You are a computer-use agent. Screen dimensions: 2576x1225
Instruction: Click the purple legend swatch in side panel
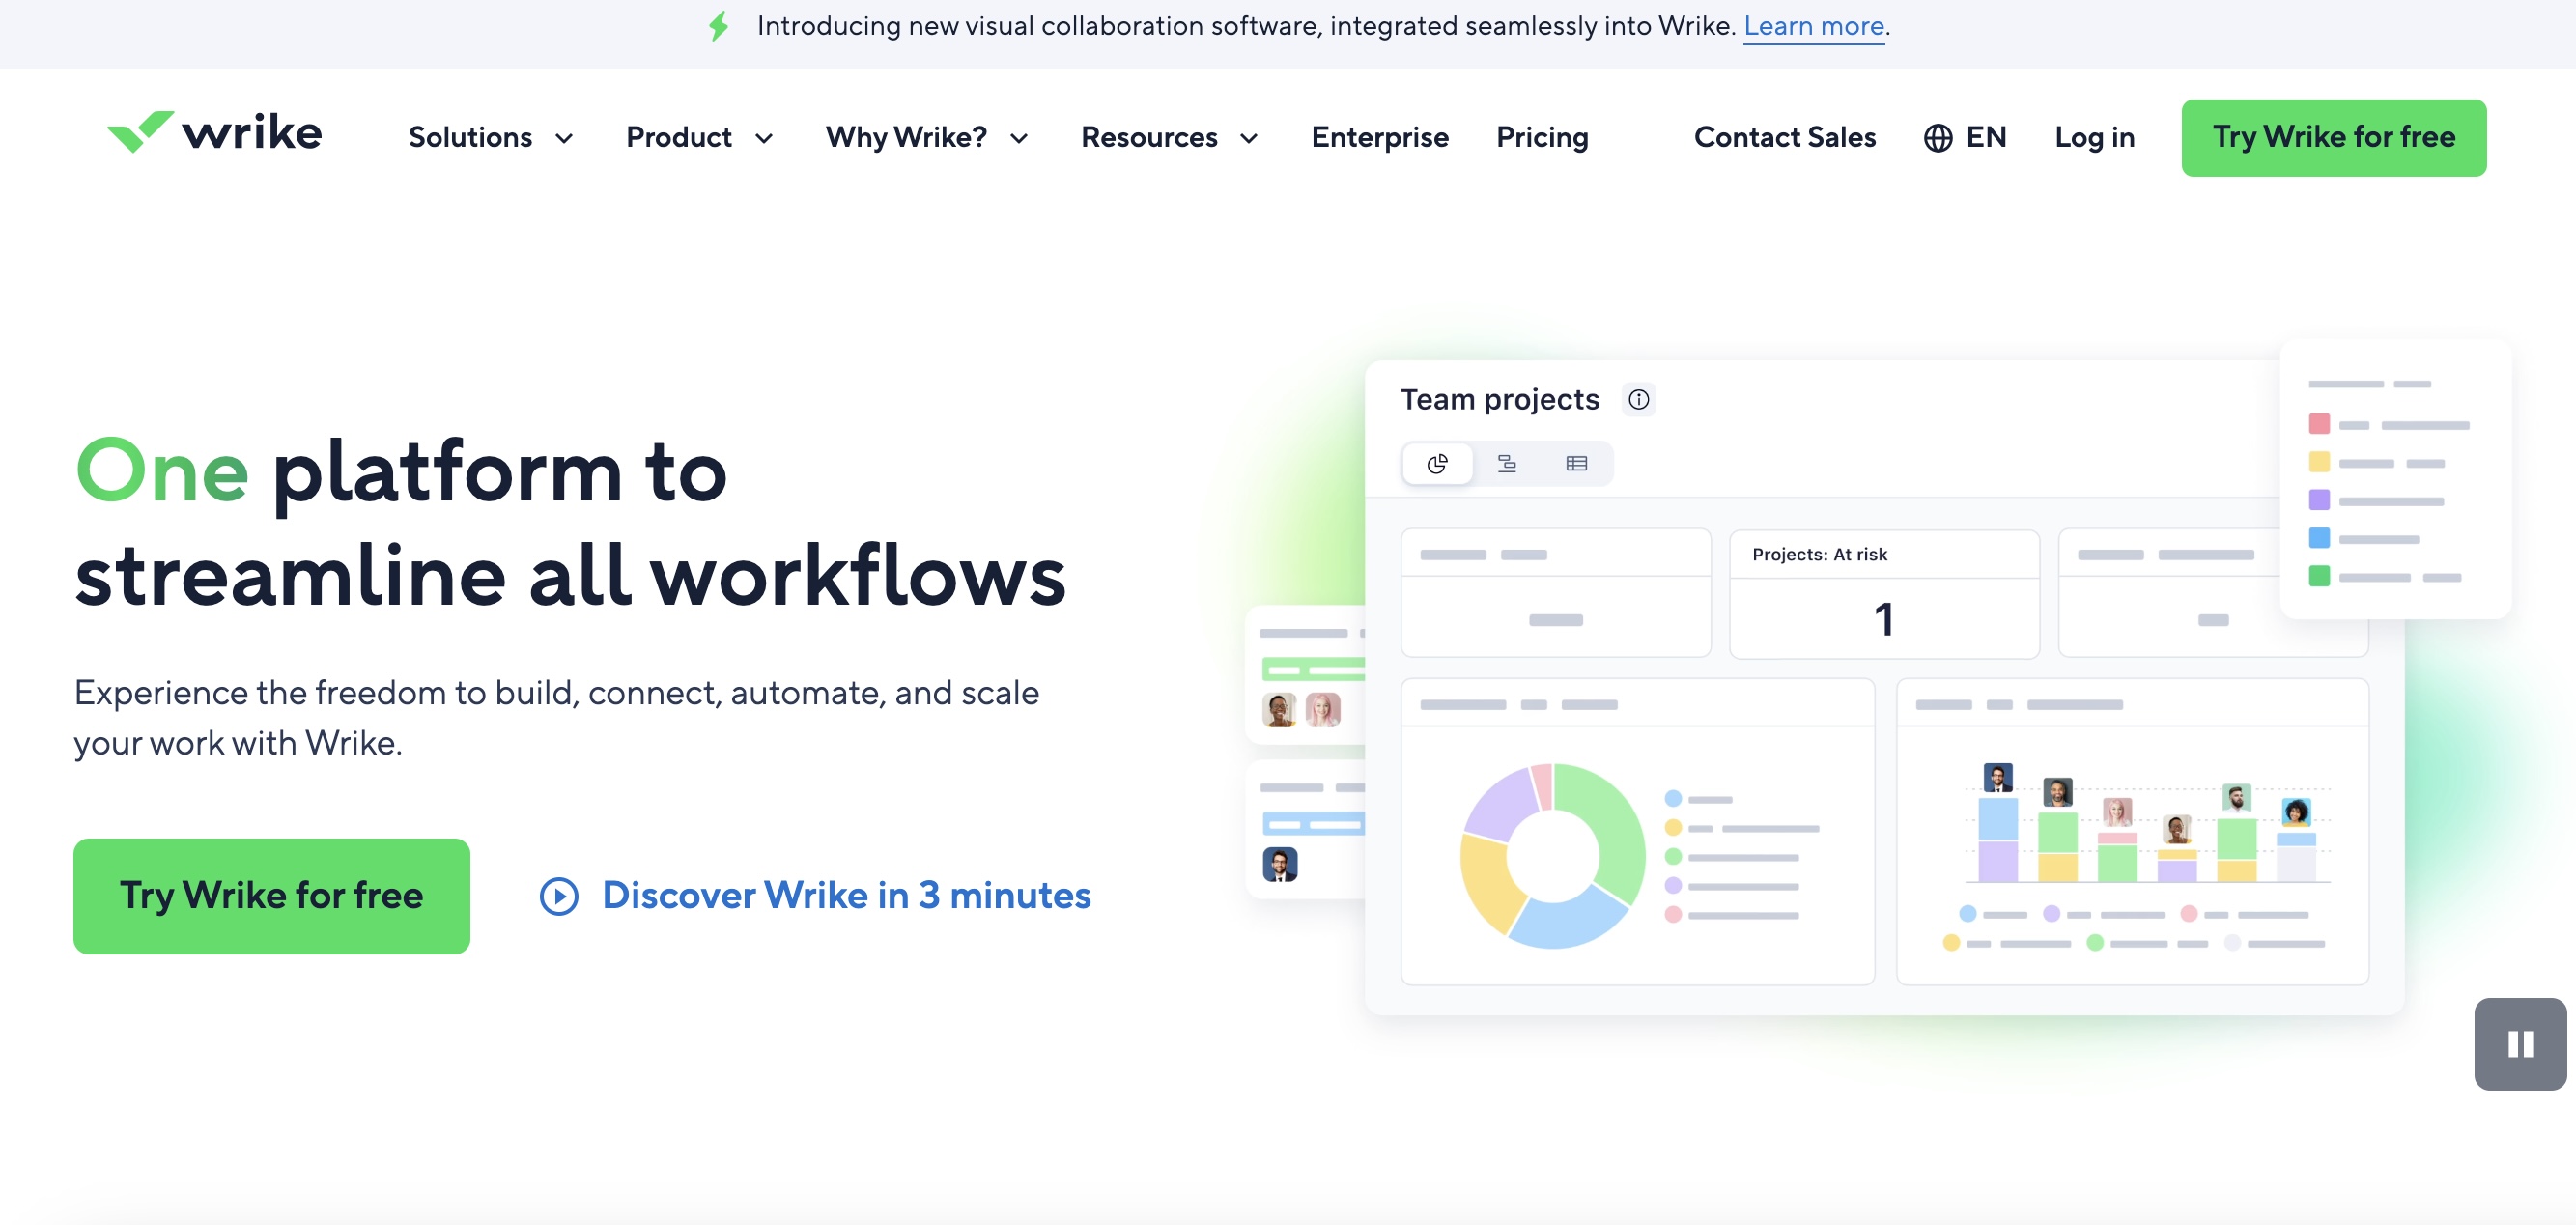click(2318, 500)
